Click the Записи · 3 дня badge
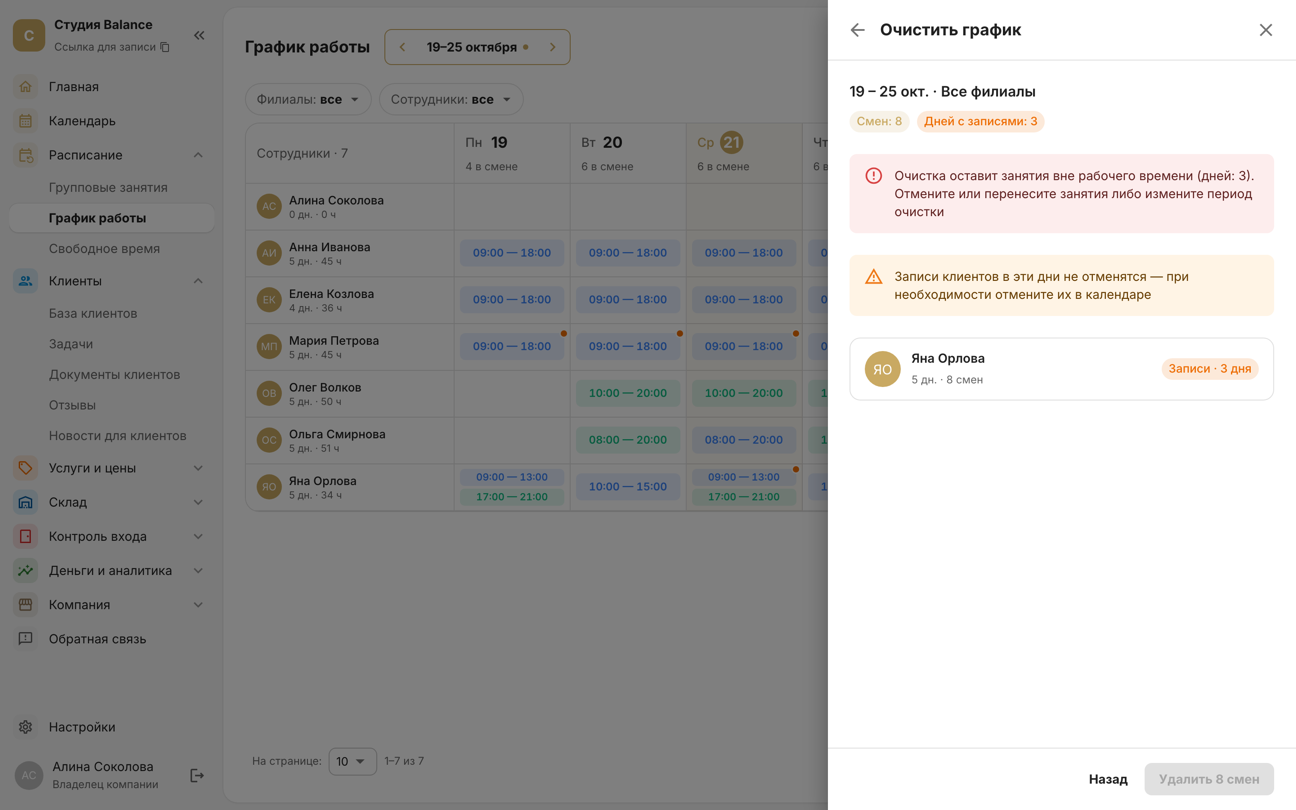 tap(1210, 369)
